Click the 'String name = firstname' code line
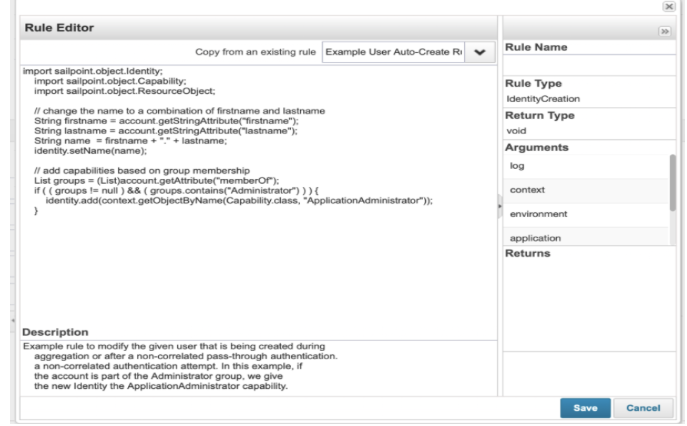 (x=131, y=141)
